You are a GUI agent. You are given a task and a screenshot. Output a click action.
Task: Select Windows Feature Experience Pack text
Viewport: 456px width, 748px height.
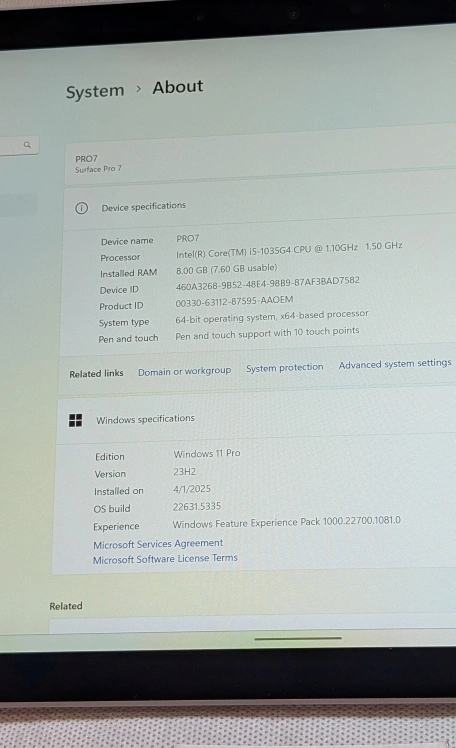287,522
